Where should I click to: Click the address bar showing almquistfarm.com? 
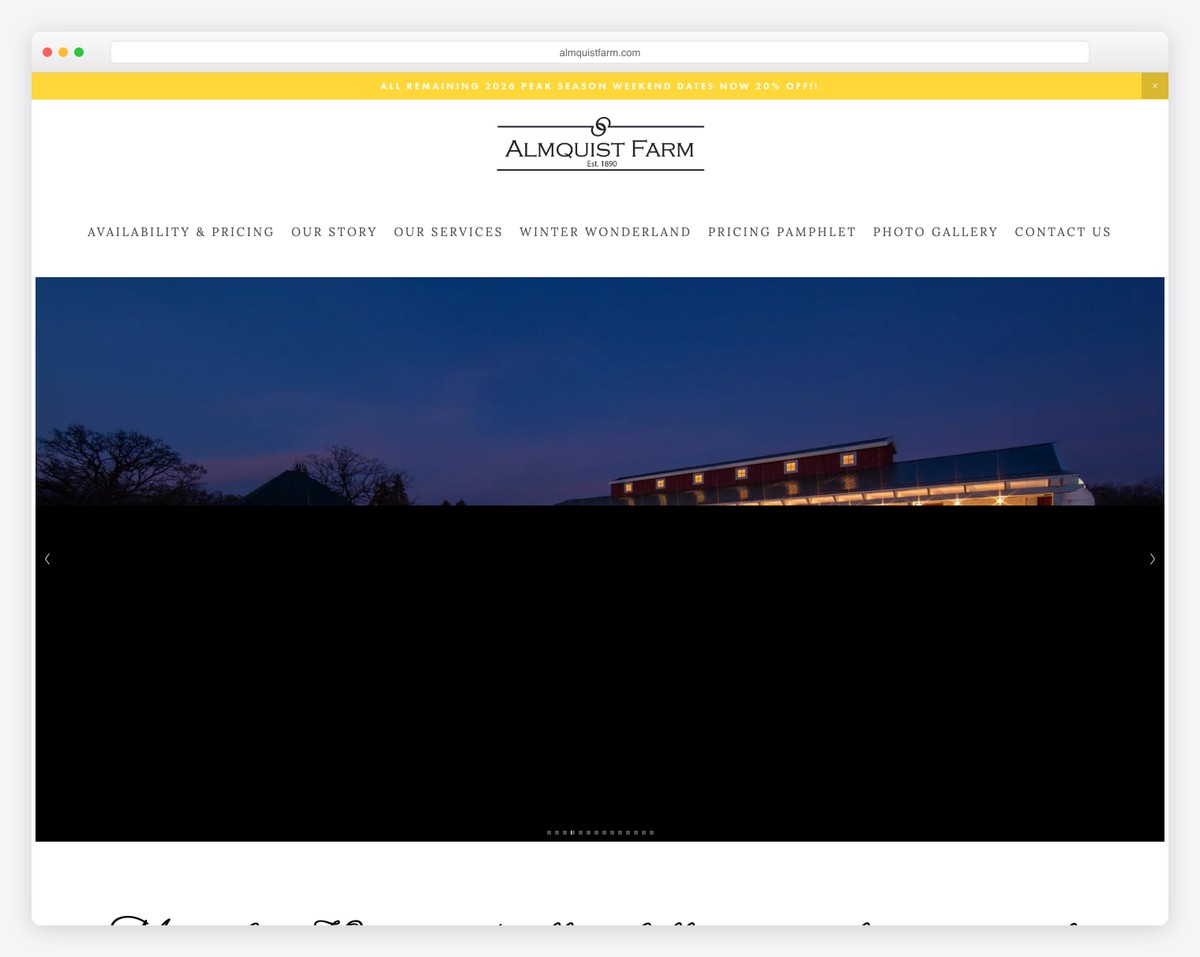click(x=599, y=51)
